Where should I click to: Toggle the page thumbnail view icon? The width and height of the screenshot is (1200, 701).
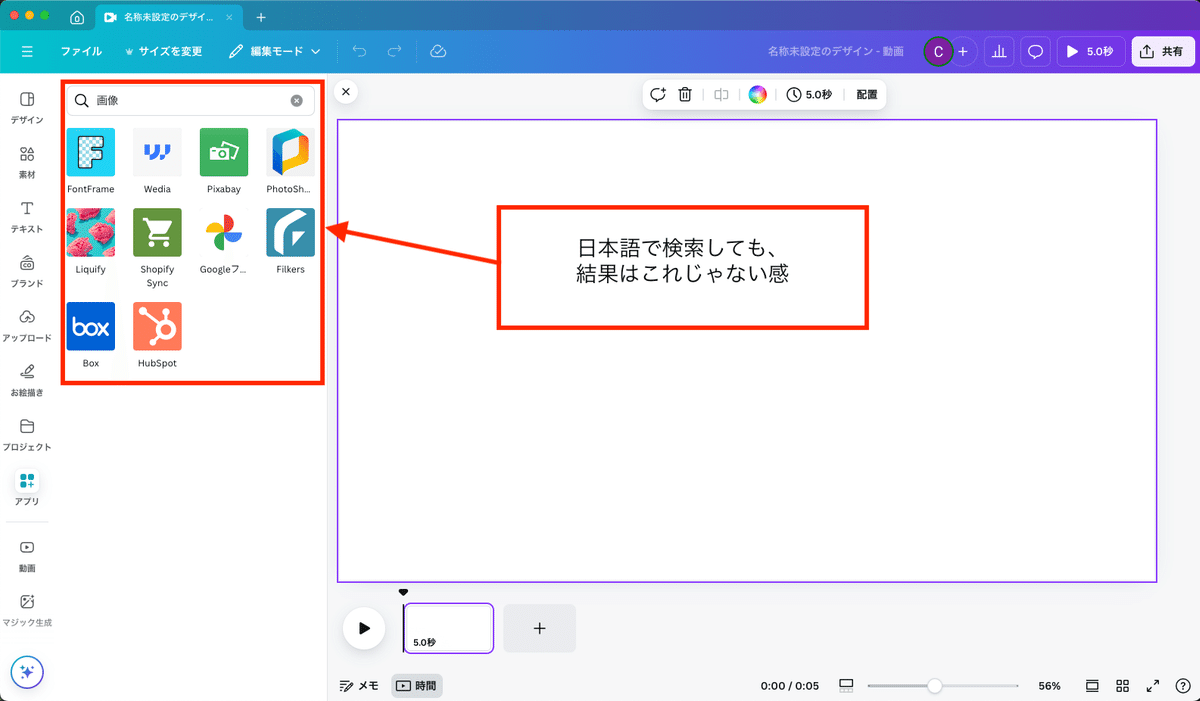pos(1092,686)
